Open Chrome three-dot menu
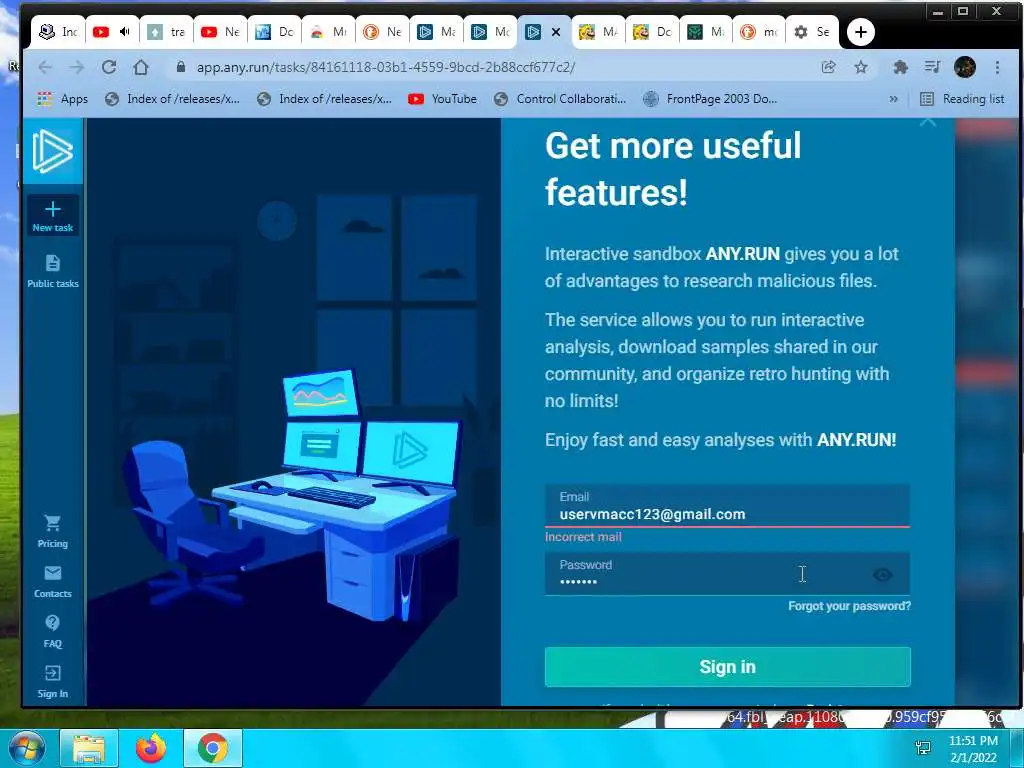 [x=997, y=67]
